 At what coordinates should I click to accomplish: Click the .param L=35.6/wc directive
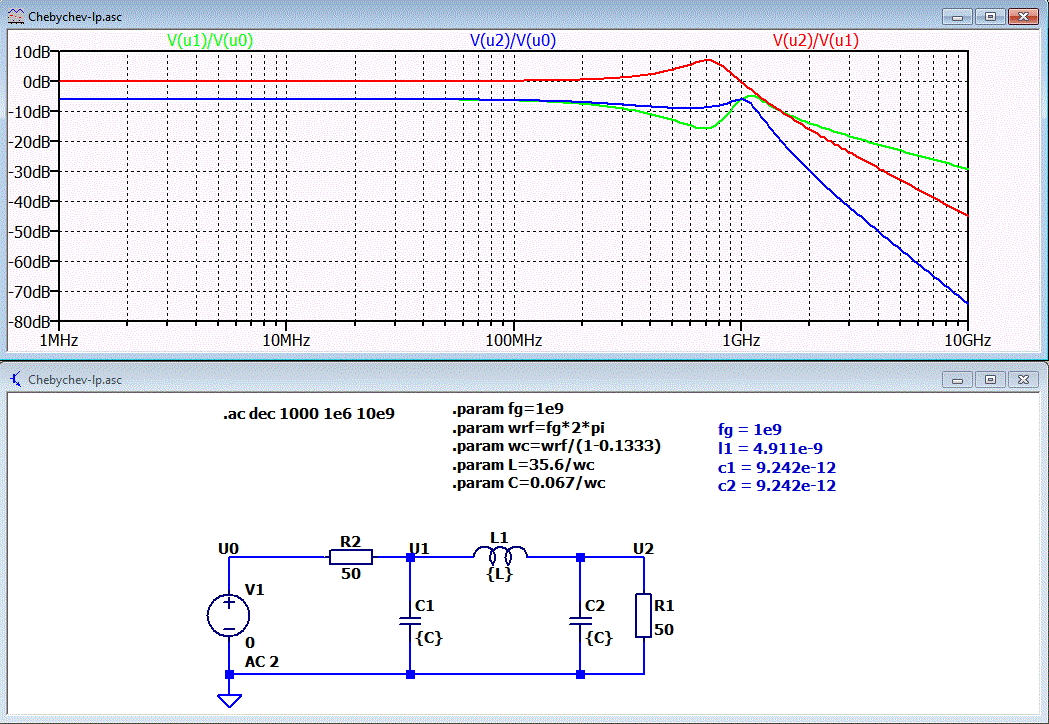tap(523, 465)
